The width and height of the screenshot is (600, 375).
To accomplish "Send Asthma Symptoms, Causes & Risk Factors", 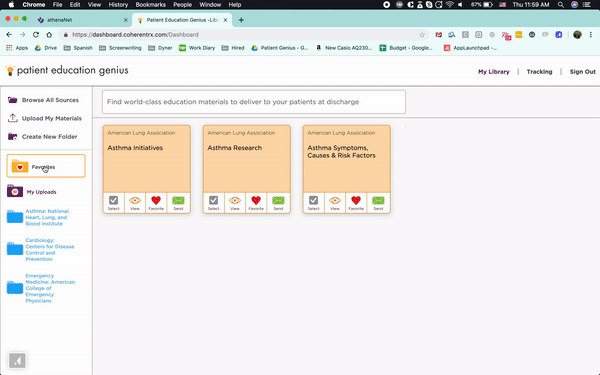I will click(x=378, y=203).
